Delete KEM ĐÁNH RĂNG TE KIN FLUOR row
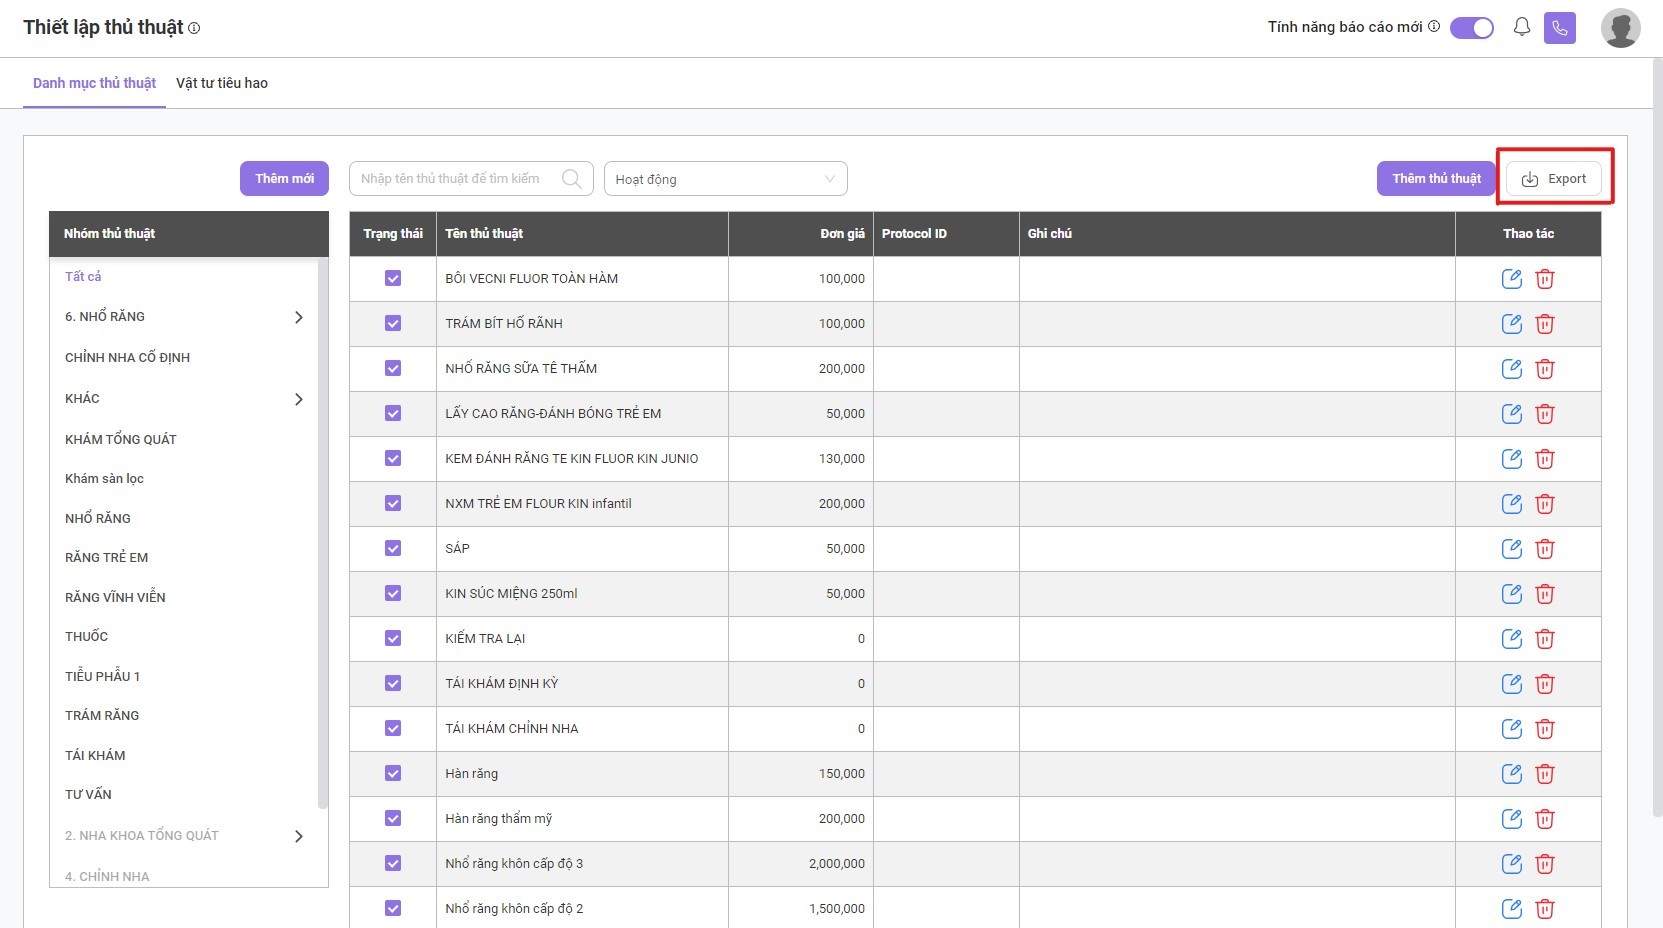Image resolution: width=1663 pixels, height=928 pixels. (1545, 459)
